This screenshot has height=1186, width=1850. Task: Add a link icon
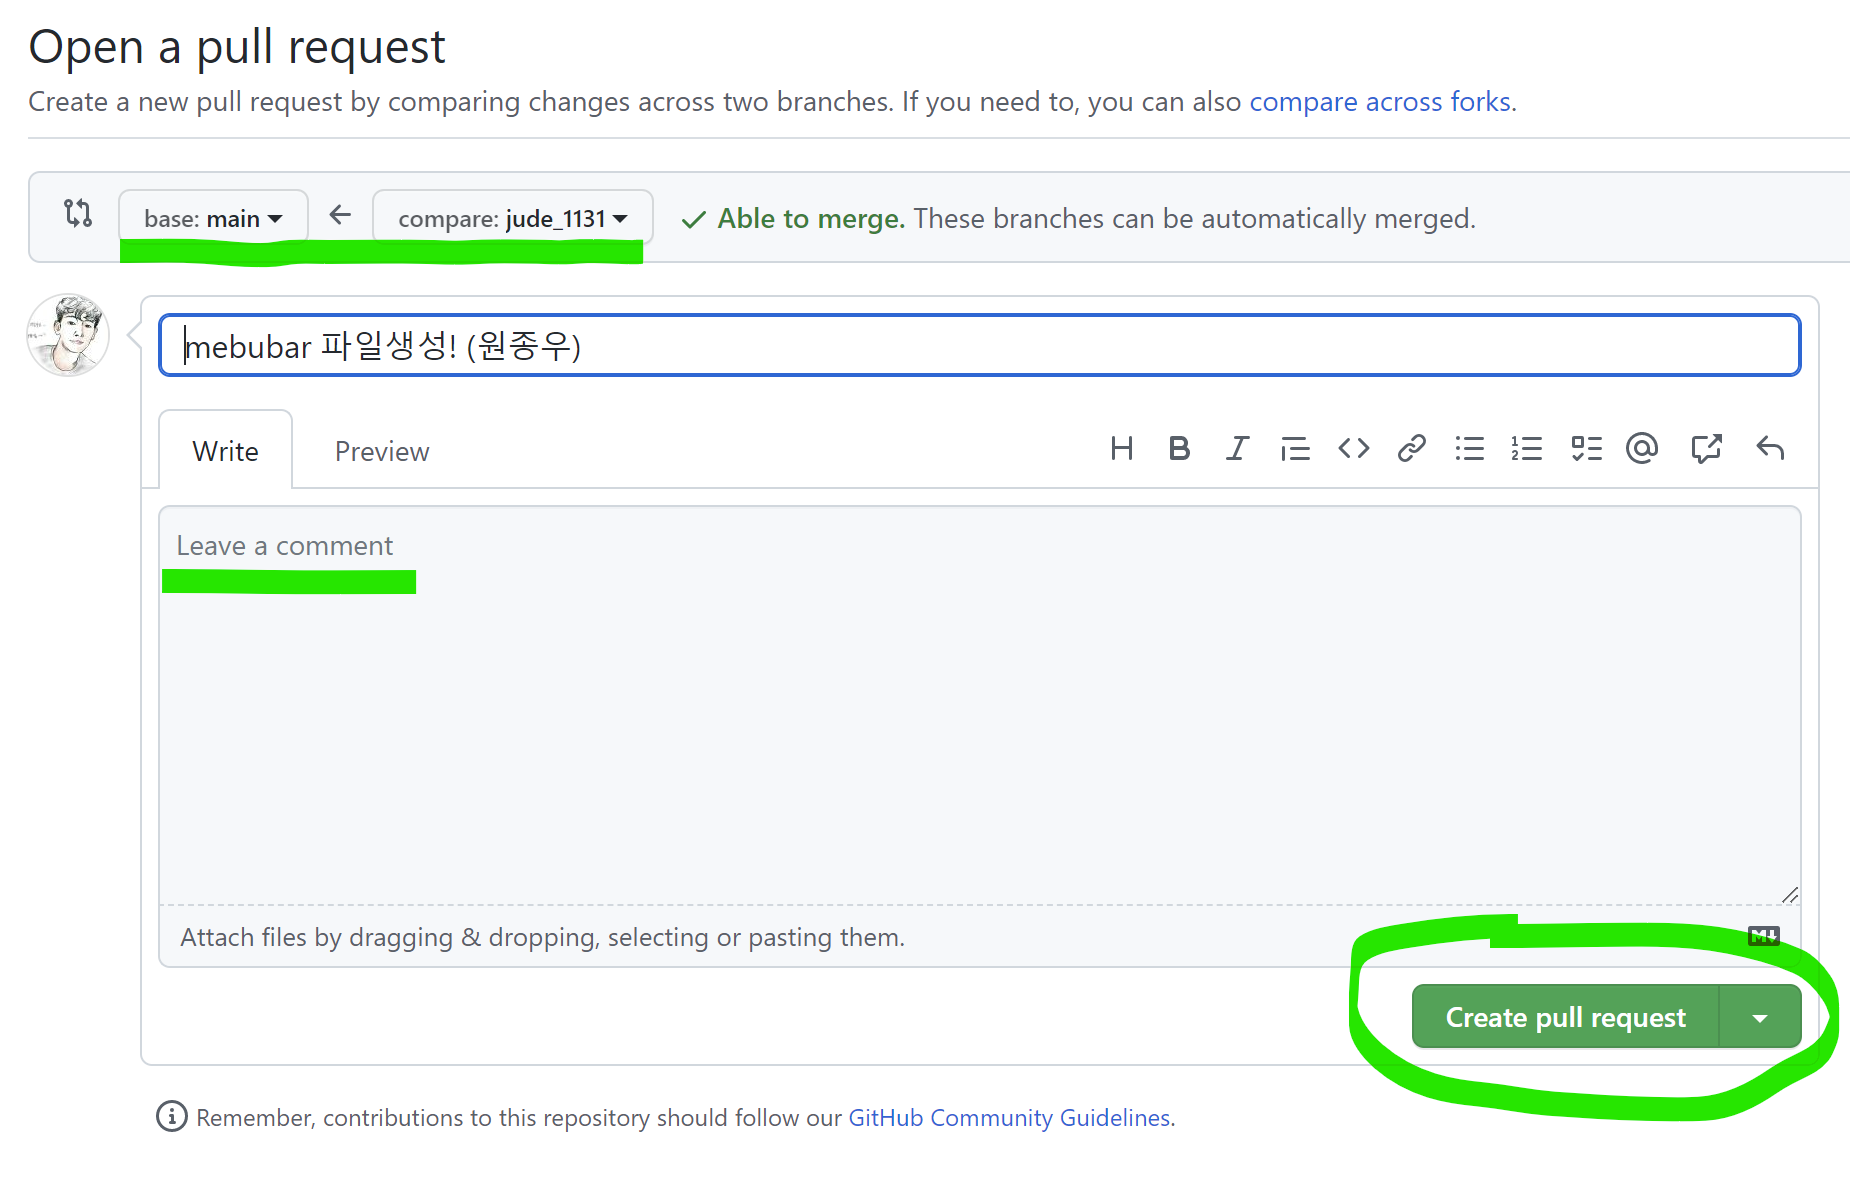click(x=1411, y=449)
